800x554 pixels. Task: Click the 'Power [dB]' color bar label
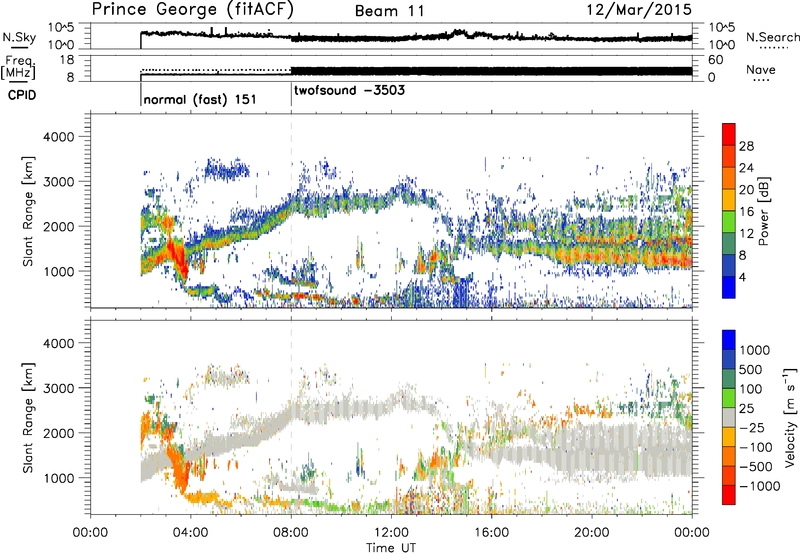coord(763,211)
